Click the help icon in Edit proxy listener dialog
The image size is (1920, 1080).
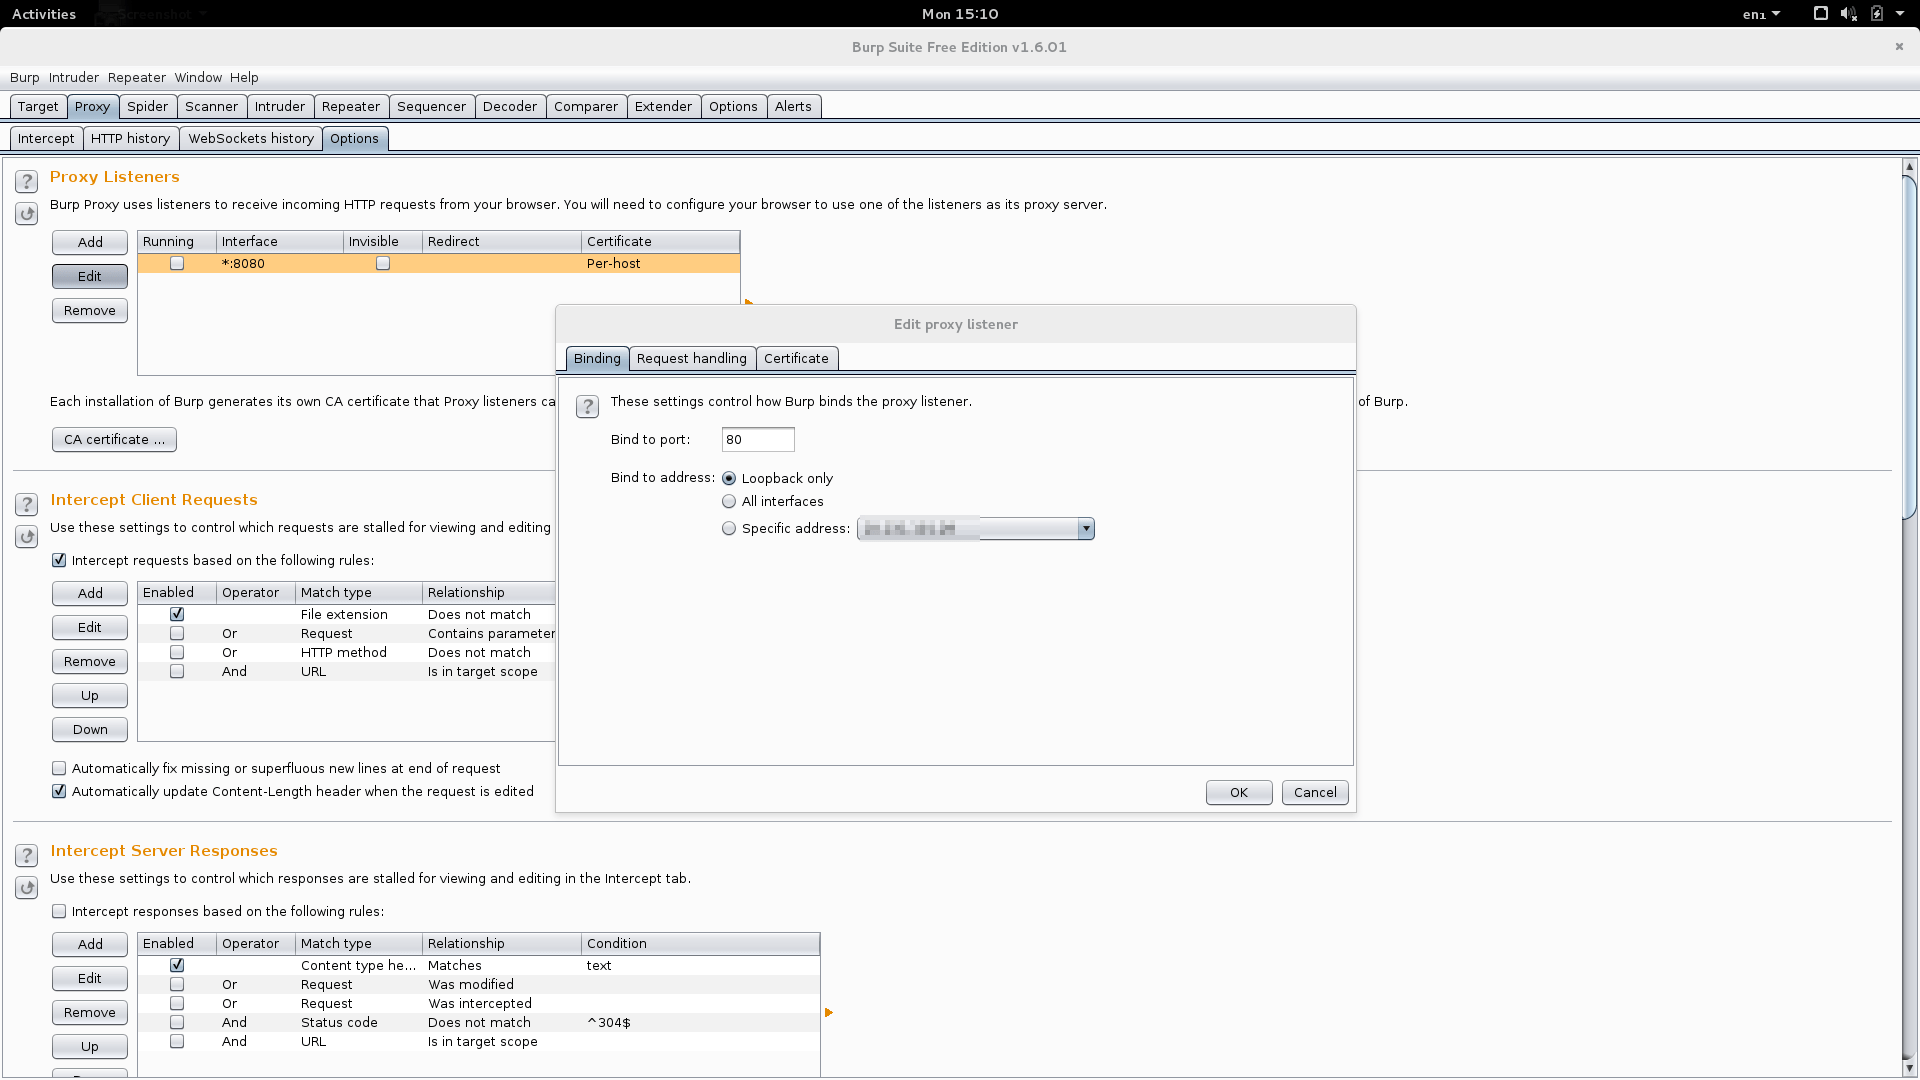pos(587,406)
